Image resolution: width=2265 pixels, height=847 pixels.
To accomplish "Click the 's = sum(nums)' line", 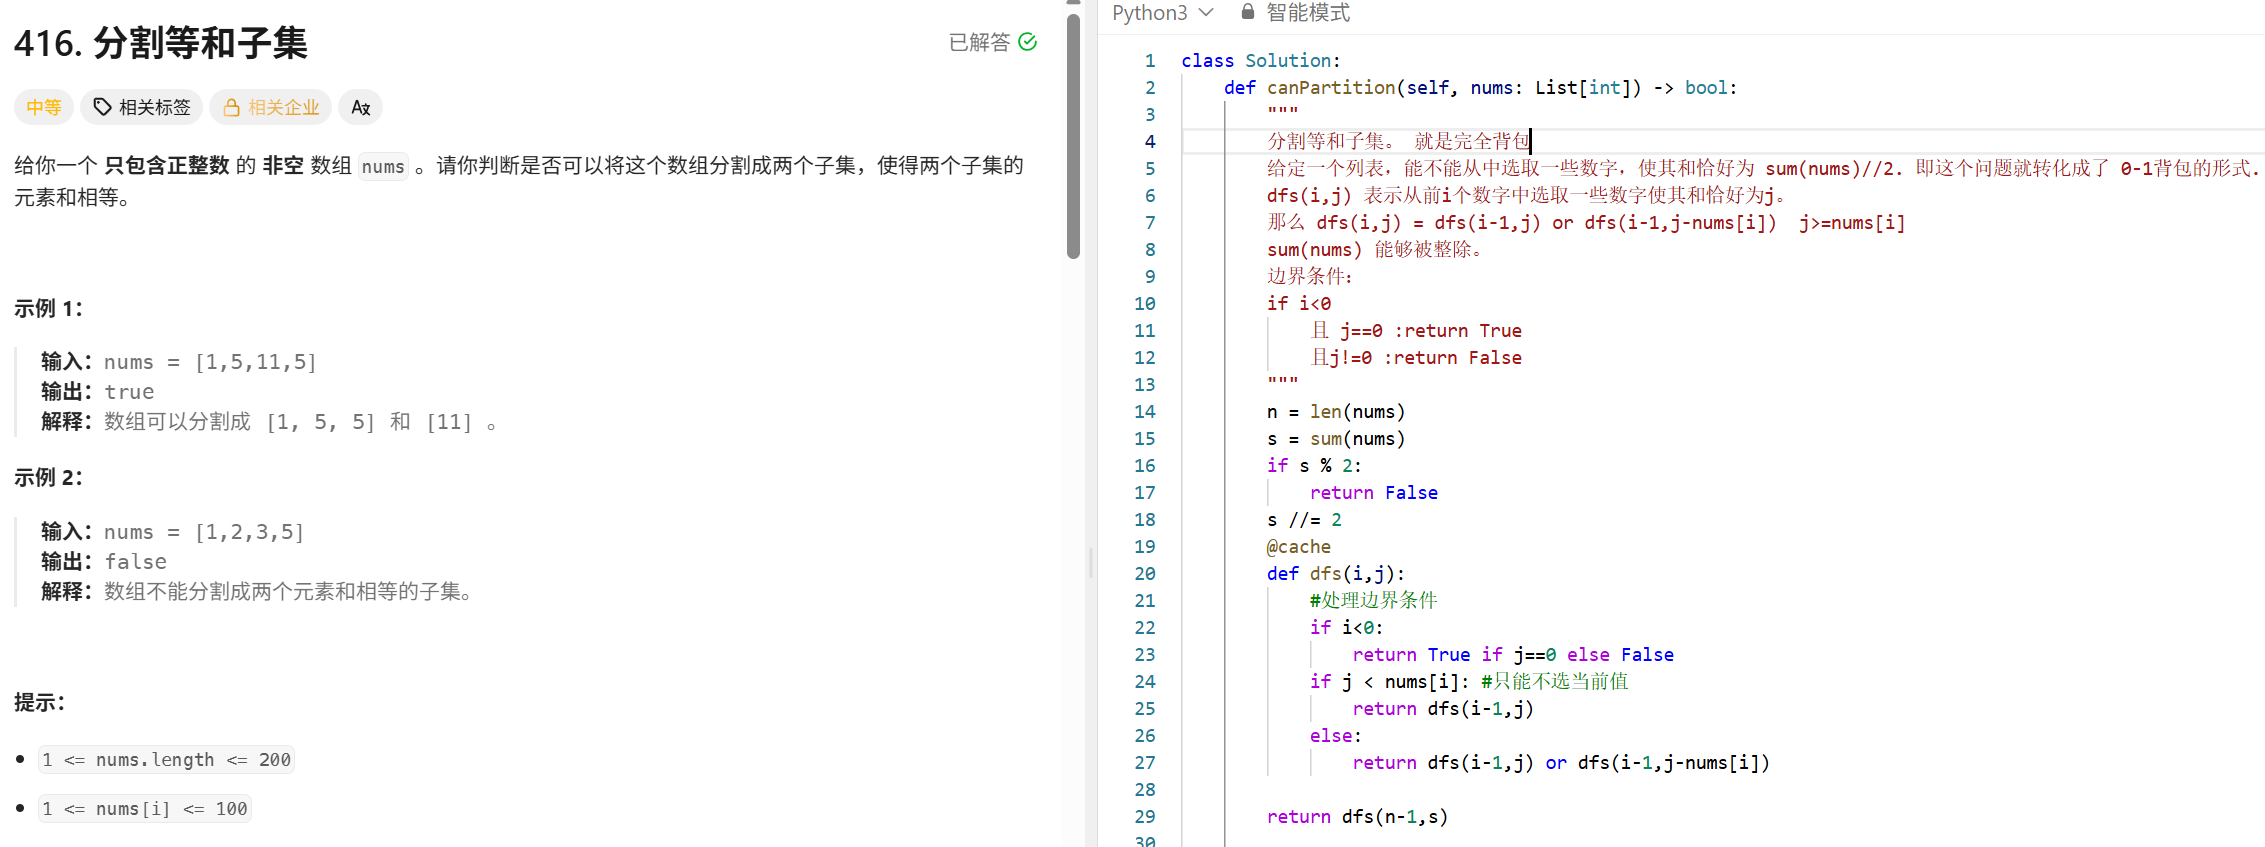I will click(x=1335, y=439).
